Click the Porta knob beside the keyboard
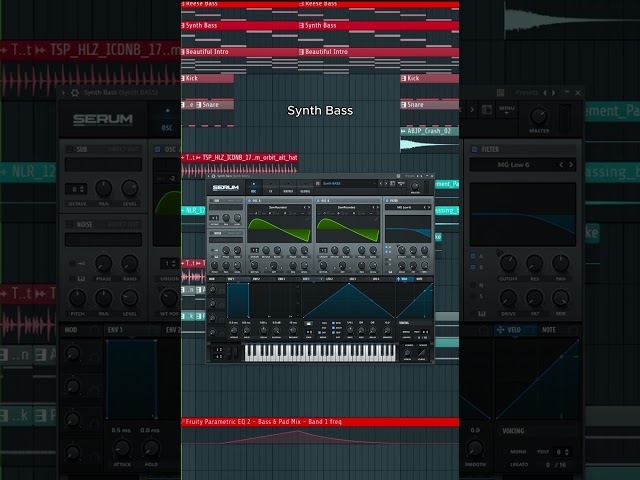Viewport: 640px width, 480px height. [407, 353]
